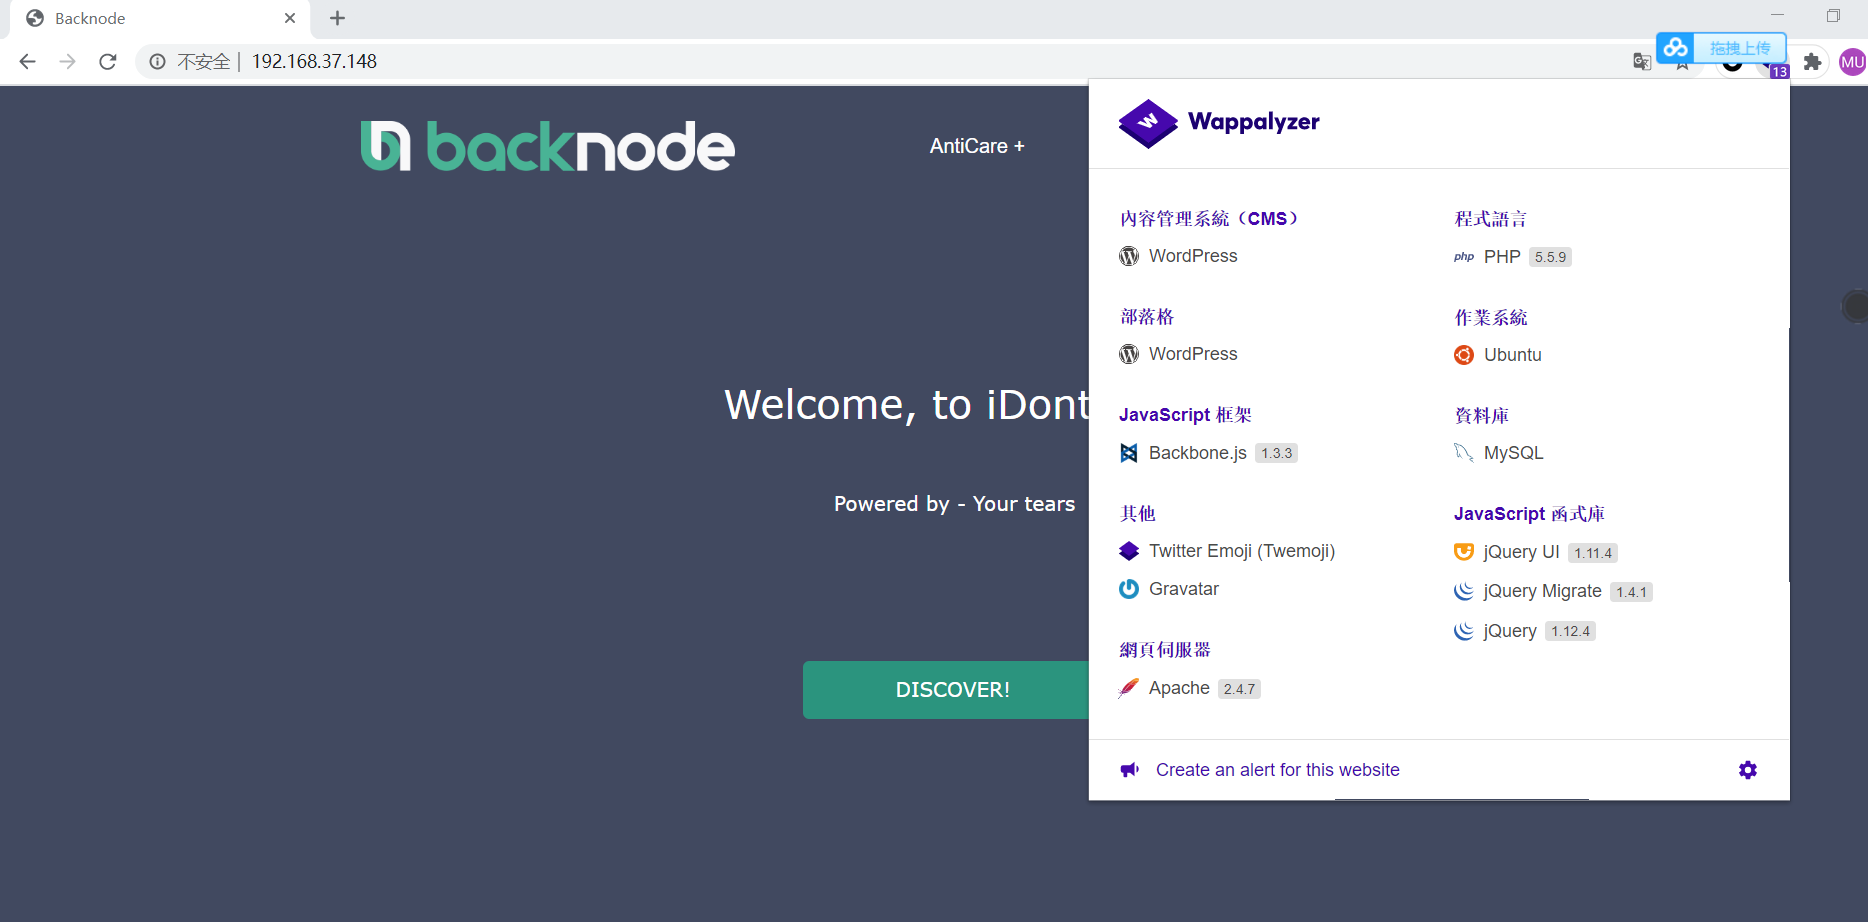The width and height of the screenshot is (1868, 922).
Task: Click the 資料庫 category heading
Action: click(1482, 416)
